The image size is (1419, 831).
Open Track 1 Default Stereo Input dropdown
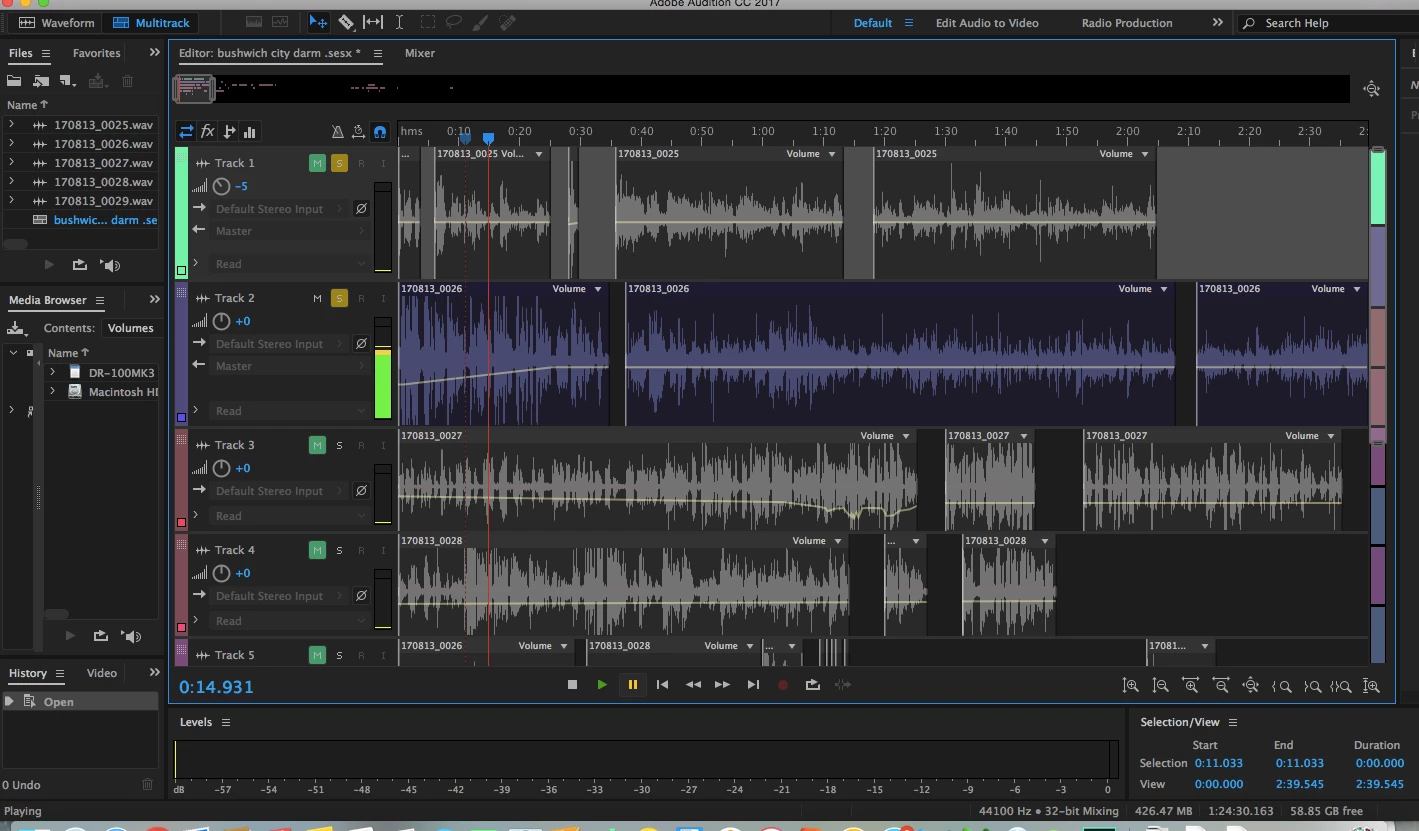pyautogui.click(x=279, y=209)
